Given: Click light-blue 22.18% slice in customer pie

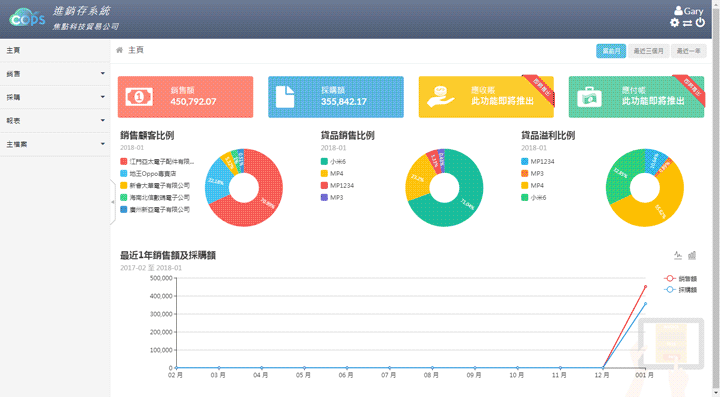Looking at the screenshot, I should (x=215, y=182).
